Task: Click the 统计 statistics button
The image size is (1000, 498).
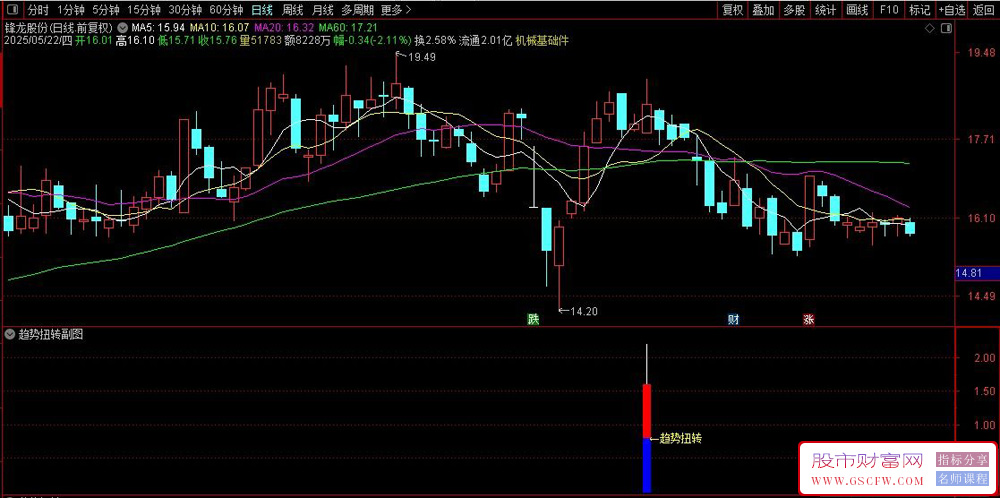Action: [x=826, y=10]
